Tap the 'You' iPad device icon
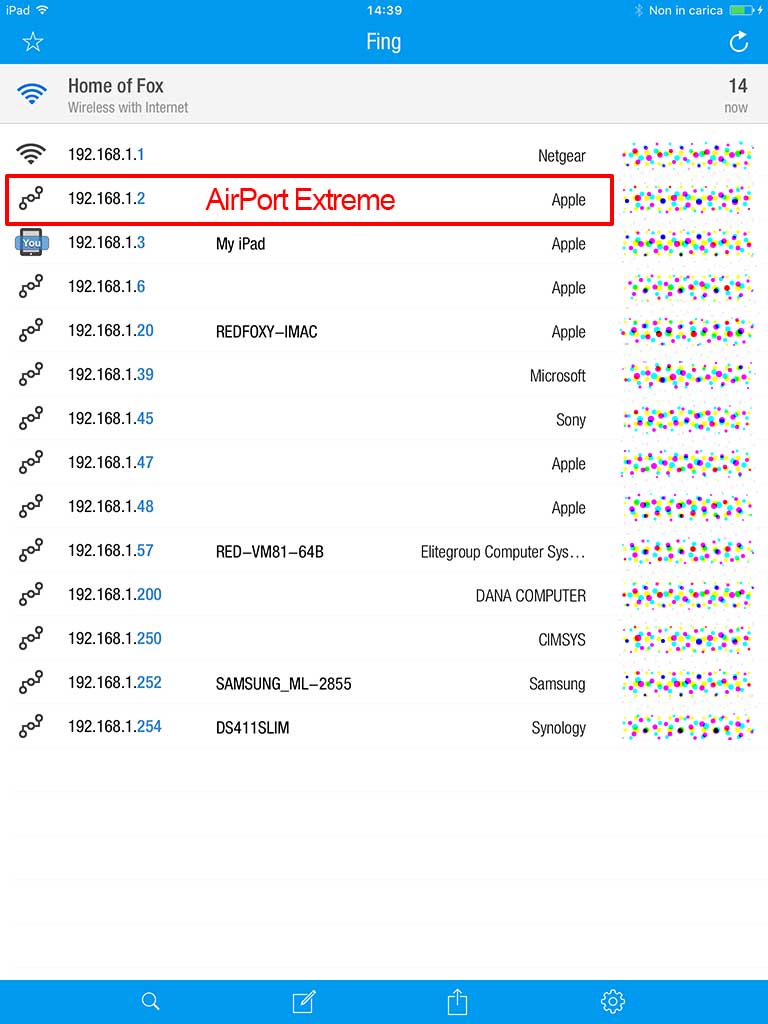Viewport: 768px width, 1024px height. [x=31, y=242]
